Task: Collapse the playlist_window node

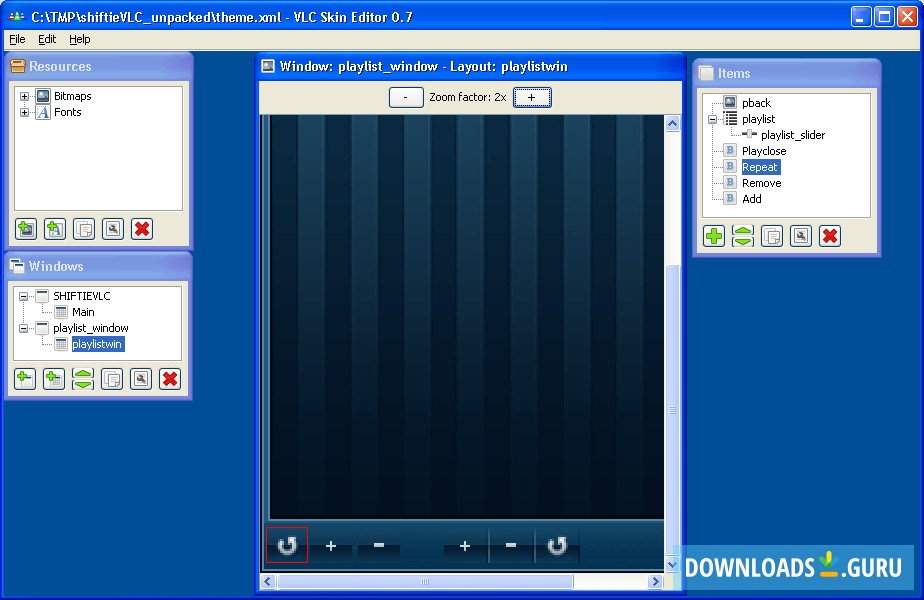Action: 23,328
